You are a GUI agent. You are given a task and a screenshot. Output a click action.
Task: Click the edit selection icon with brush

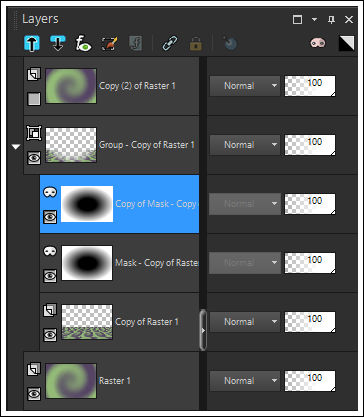pyautogui.click(x=109, y=44)
